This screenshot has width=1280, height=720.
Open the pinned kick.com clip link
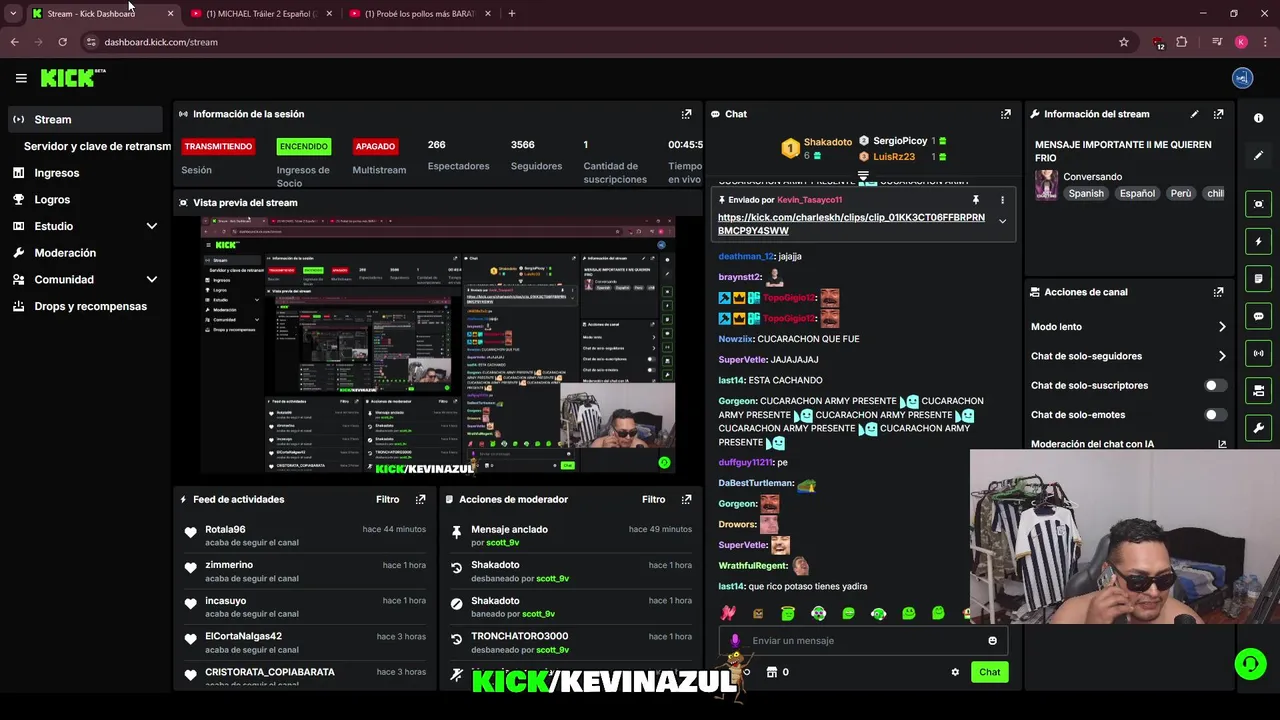tap(851, 224)
